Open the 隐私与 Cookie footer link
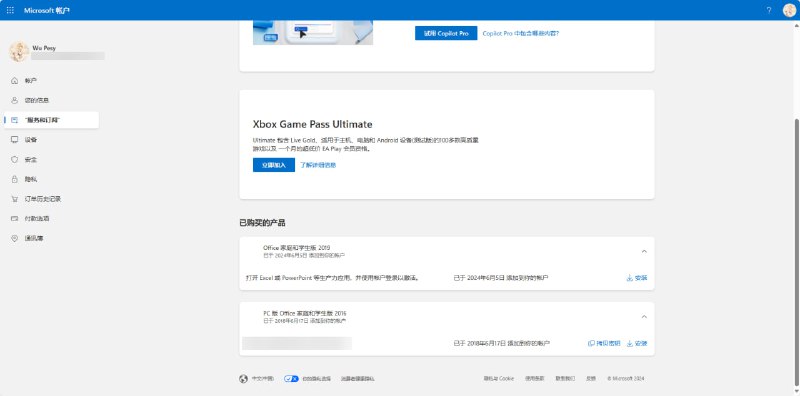The width and height of the screenshot is (800, 396). click(498, 379)
